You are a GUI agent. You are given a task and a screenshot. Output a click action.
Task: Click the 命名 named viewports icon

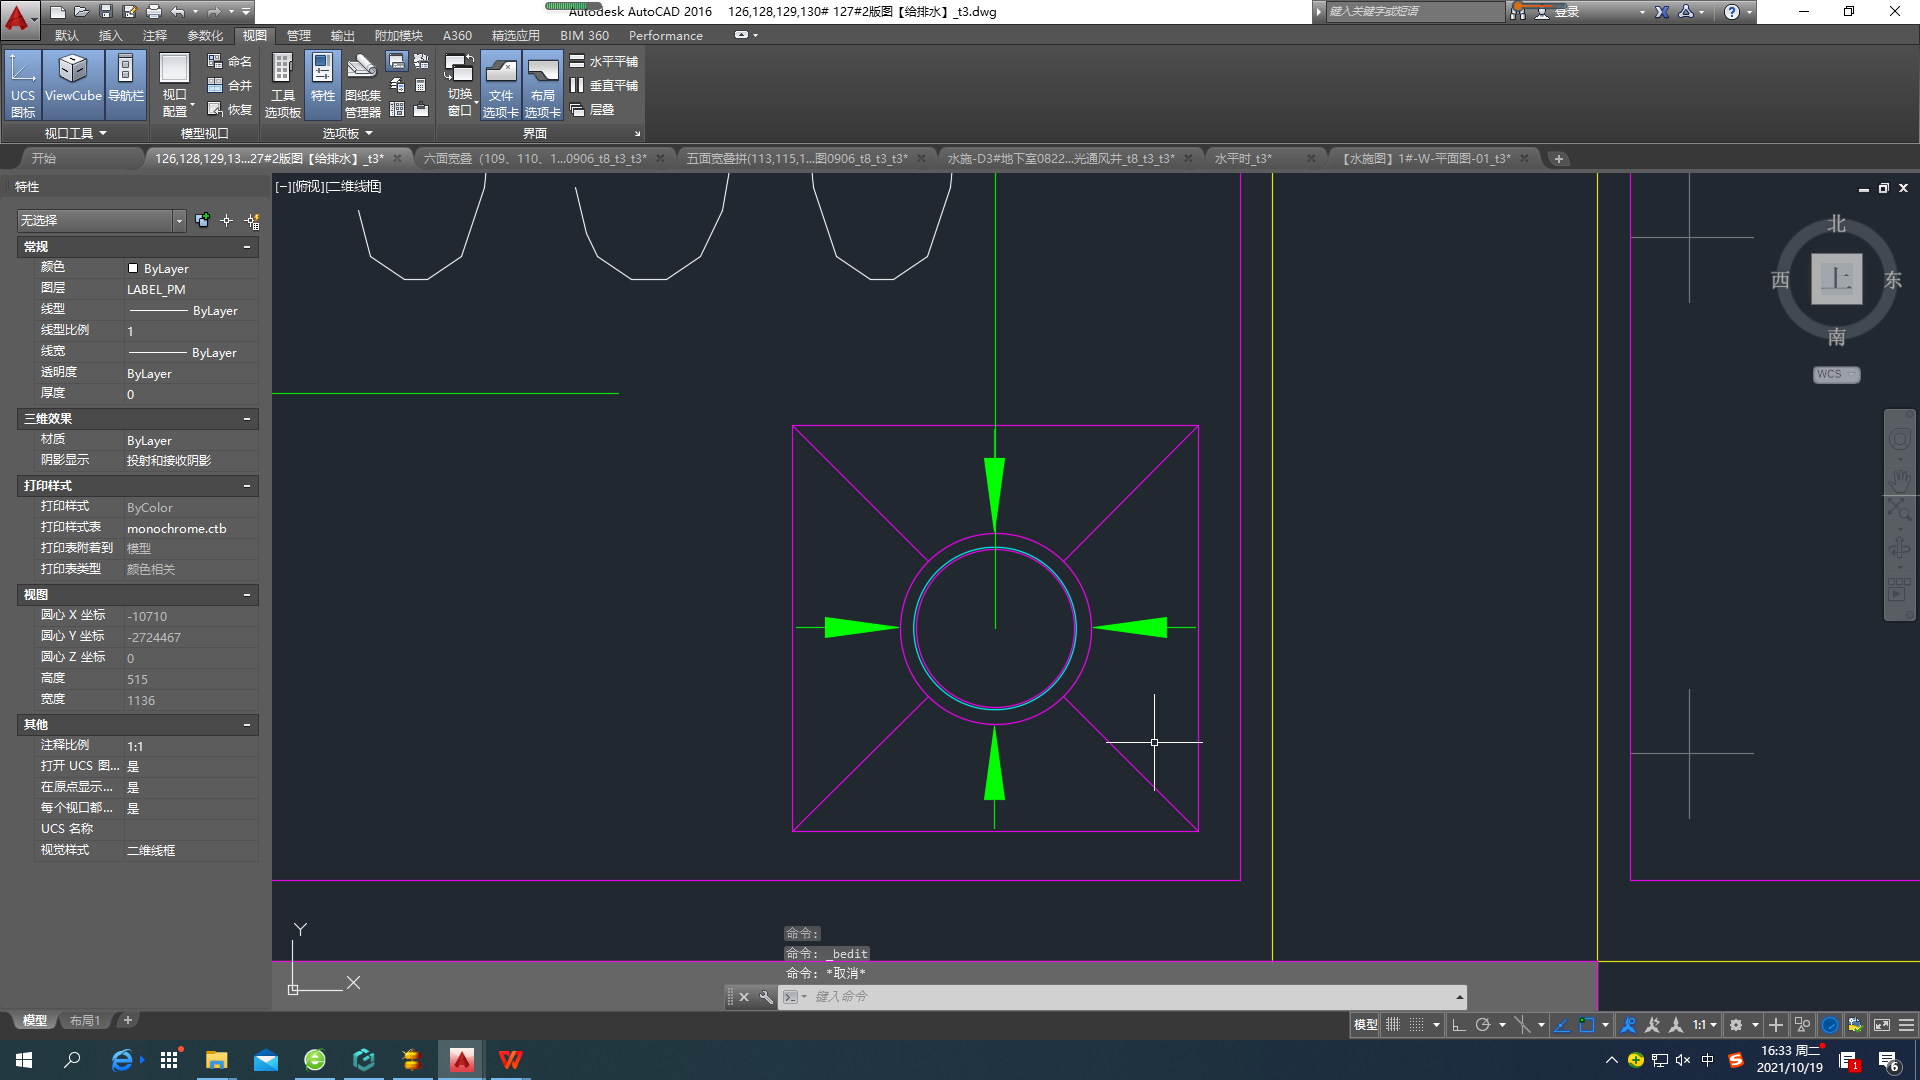pos(229,62)
